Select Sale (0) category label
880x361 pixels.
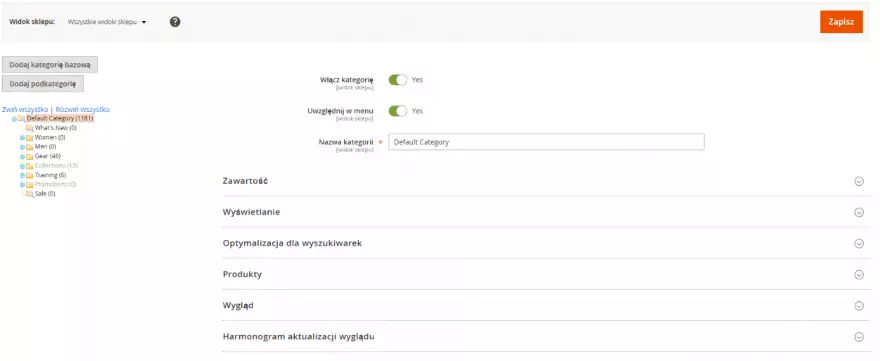45,194
